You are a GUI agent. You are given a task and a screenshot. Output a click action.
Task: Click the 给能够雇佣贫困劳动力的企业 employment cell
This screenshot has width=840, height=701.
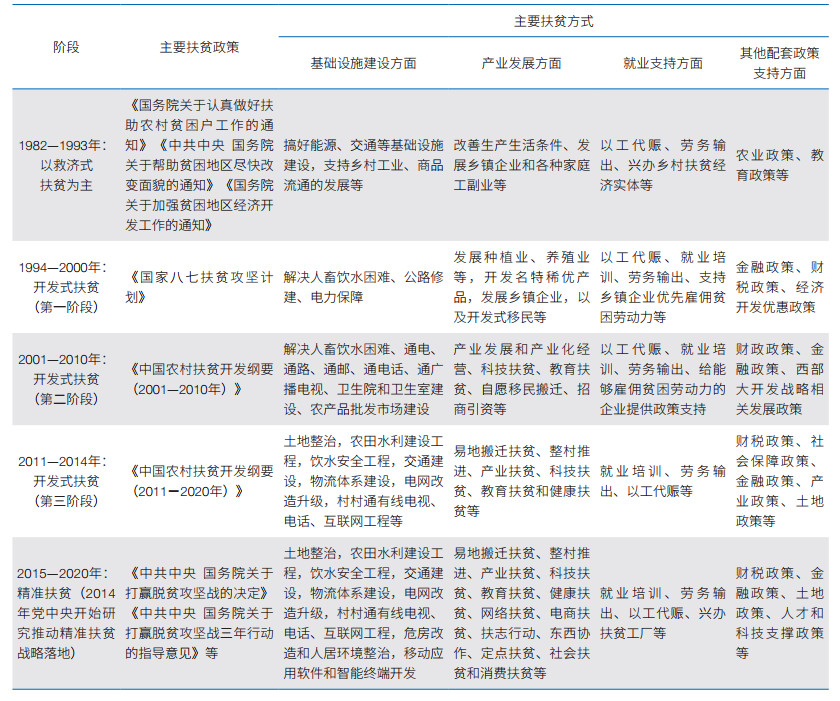[663, 379]
